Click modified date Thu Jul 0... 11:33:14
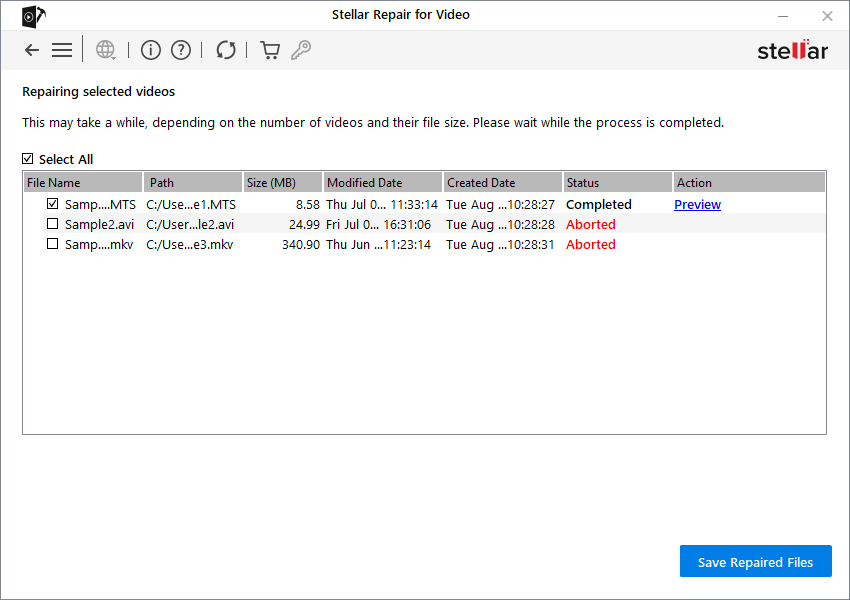 point(382,204)
